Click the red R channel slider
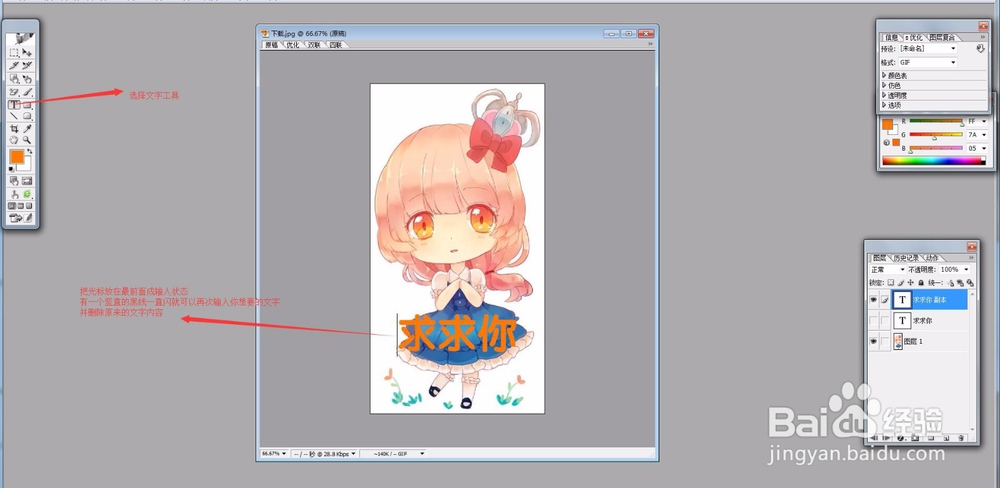Image resolution: width=1000 pixels, height=488 pixels. click(x=936, y=121)
